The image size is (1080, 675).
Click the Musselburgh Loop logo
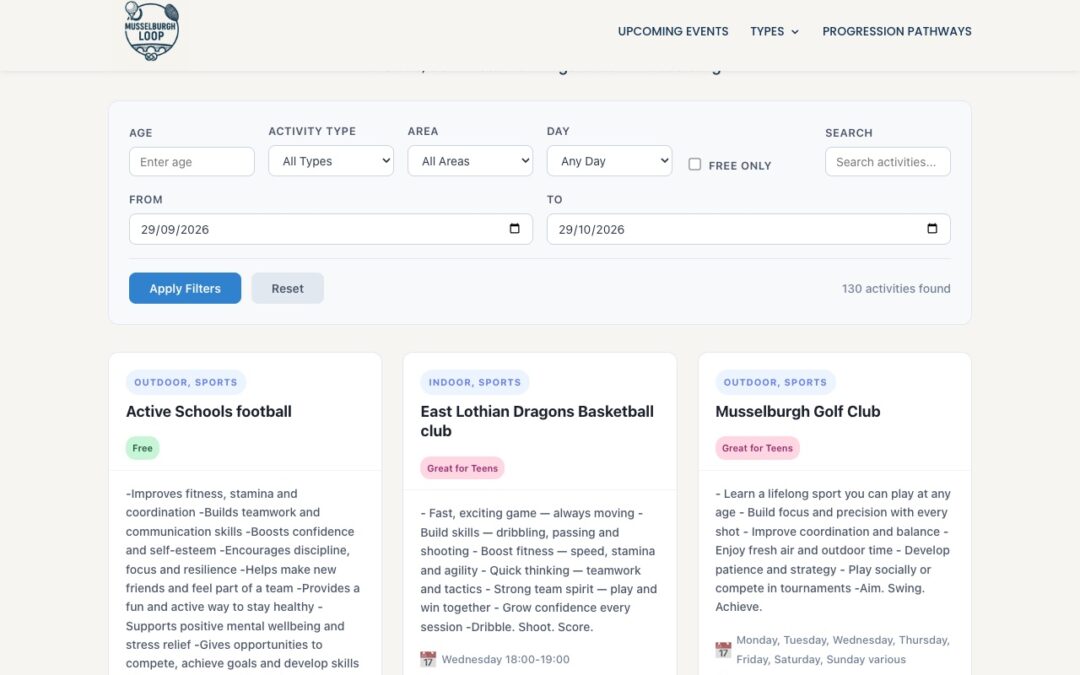tap(152, 32)
